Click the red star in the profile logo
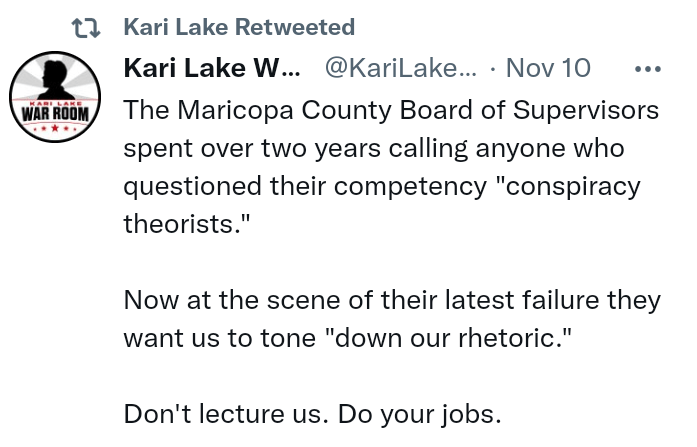This screenshot has width=697, height=447. click(x=55, y=128)
